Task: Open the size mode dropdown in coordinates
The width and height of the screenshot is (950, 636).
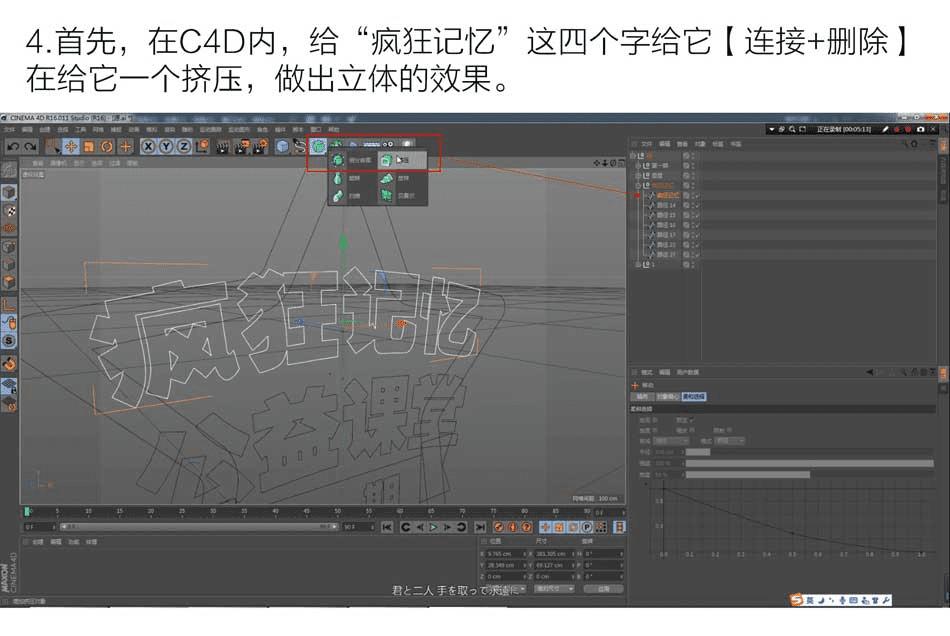Action: (554, 589)
